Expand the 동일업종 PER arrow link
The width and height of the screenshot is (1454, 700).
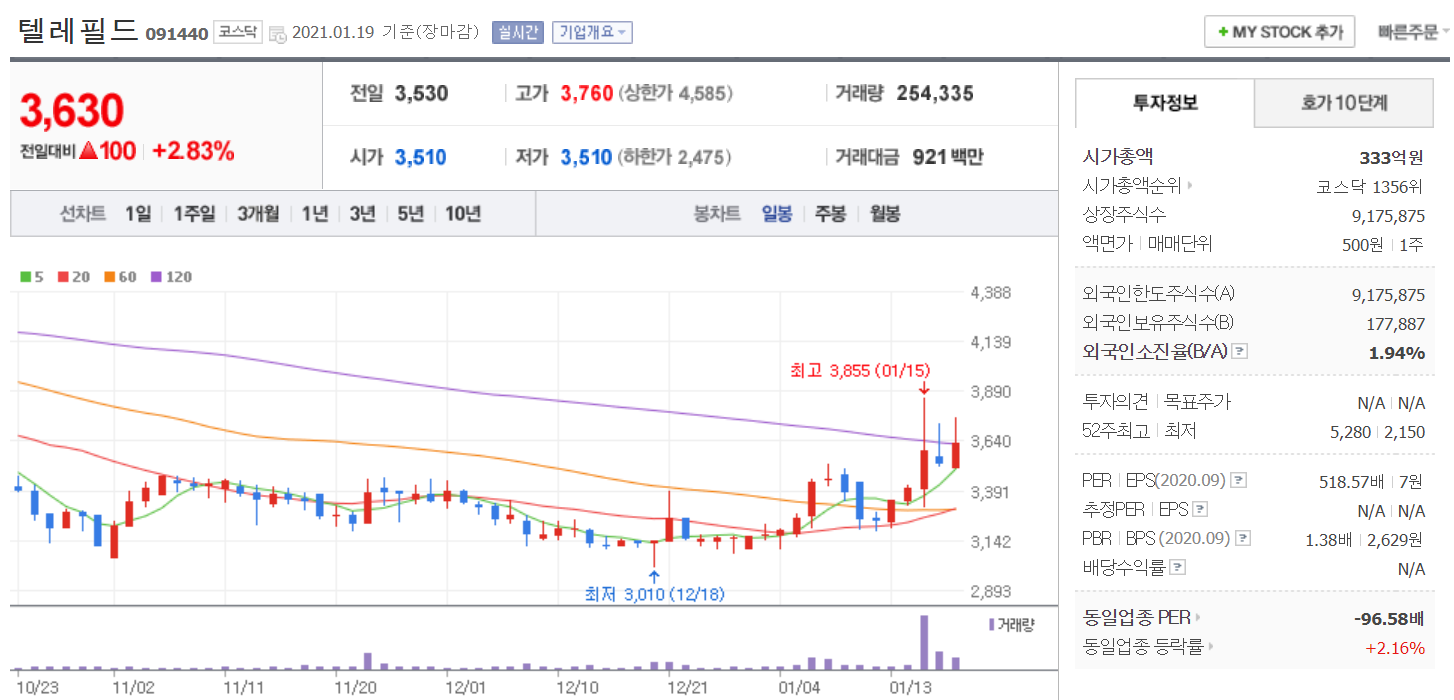[1198, 618]
